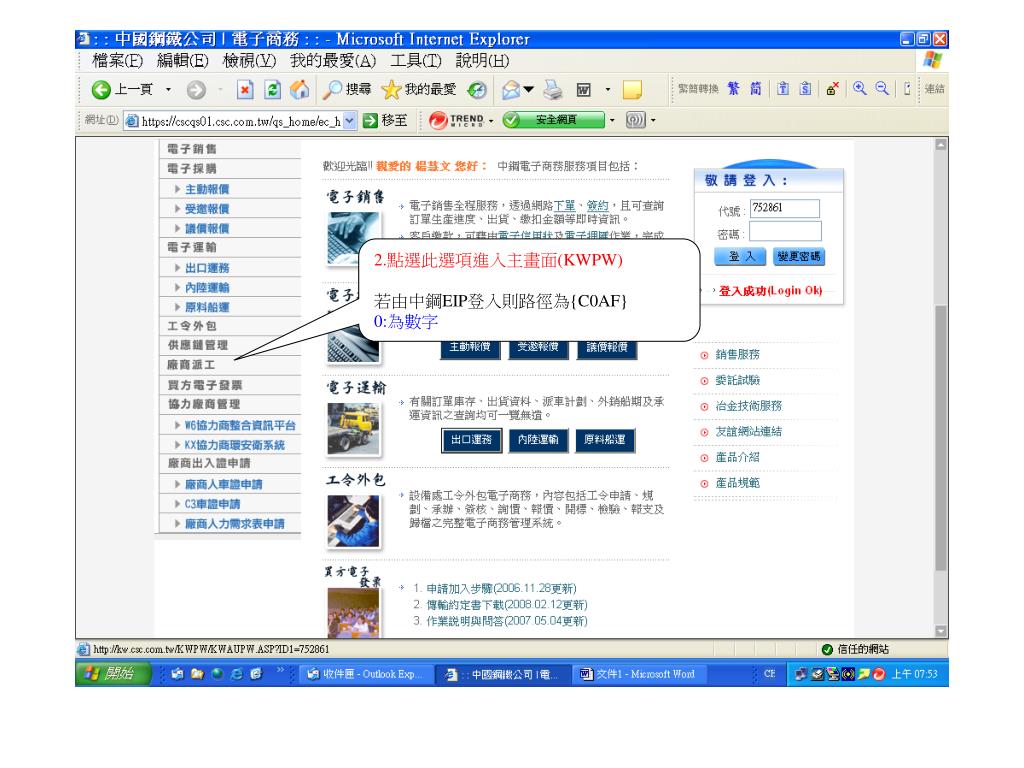Click the address URL field
Screen dimensions: 1024x768
[x=241, y=121]
